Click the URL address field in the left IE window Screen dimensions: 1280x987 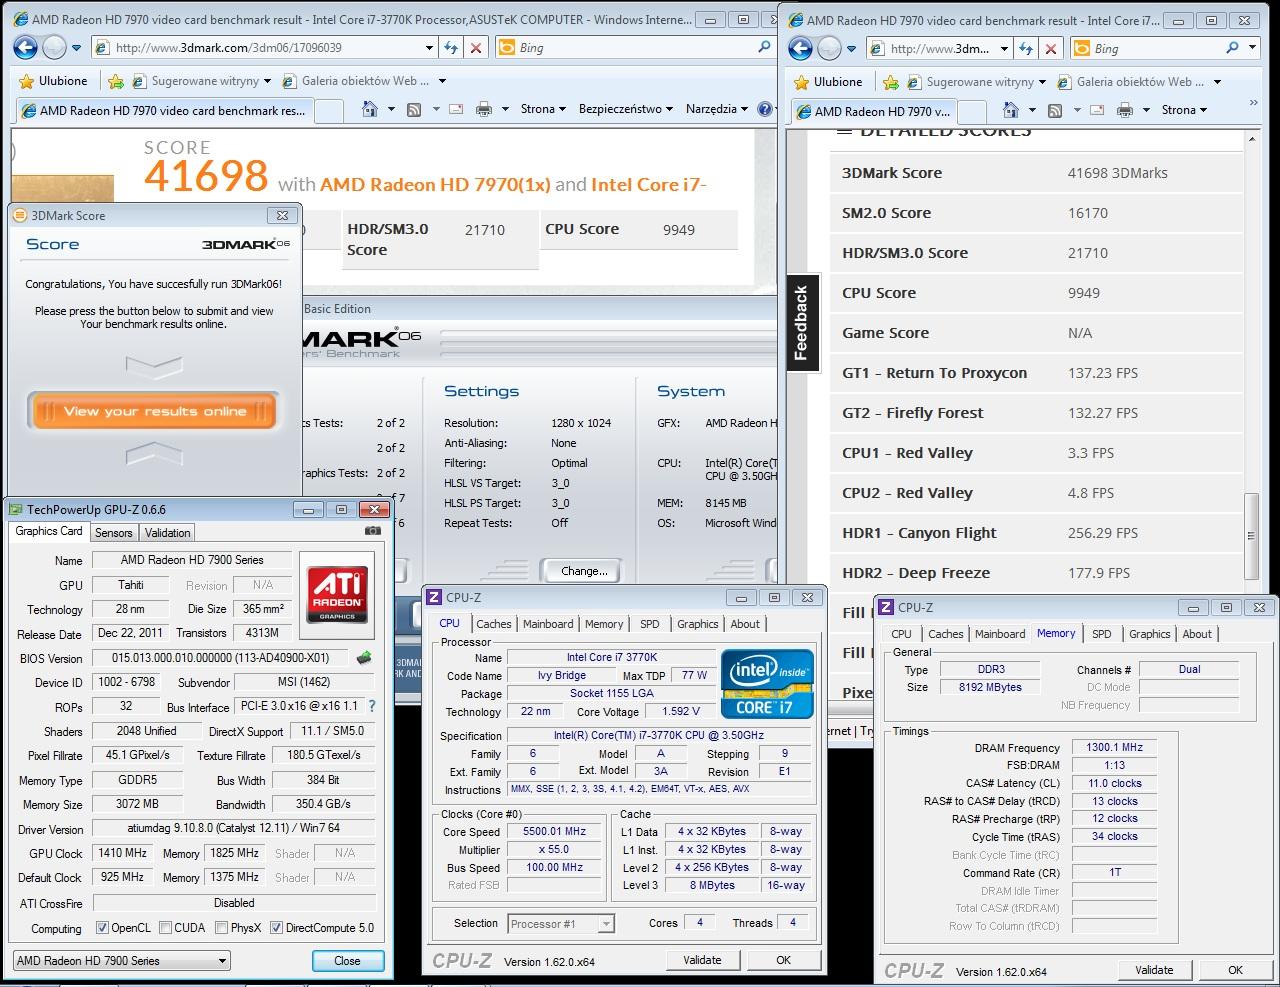pos(264,47)
